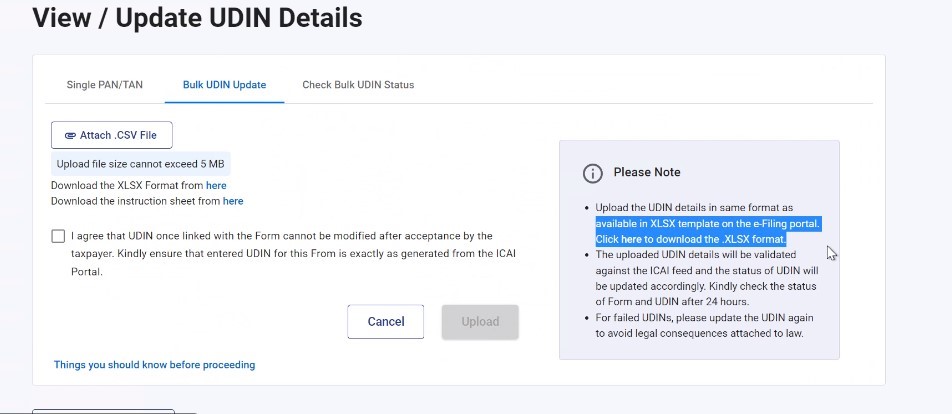Click the Cancel button
Viewport: 952px width, 414px height.
click(x=385, y=322)
